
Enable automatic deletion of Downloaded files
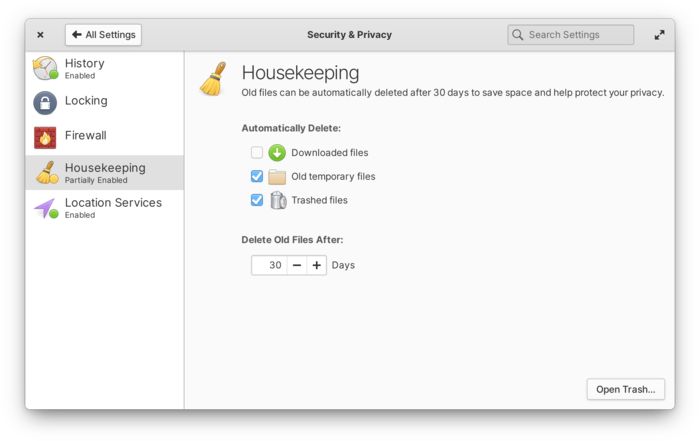(x=257, y=153)
